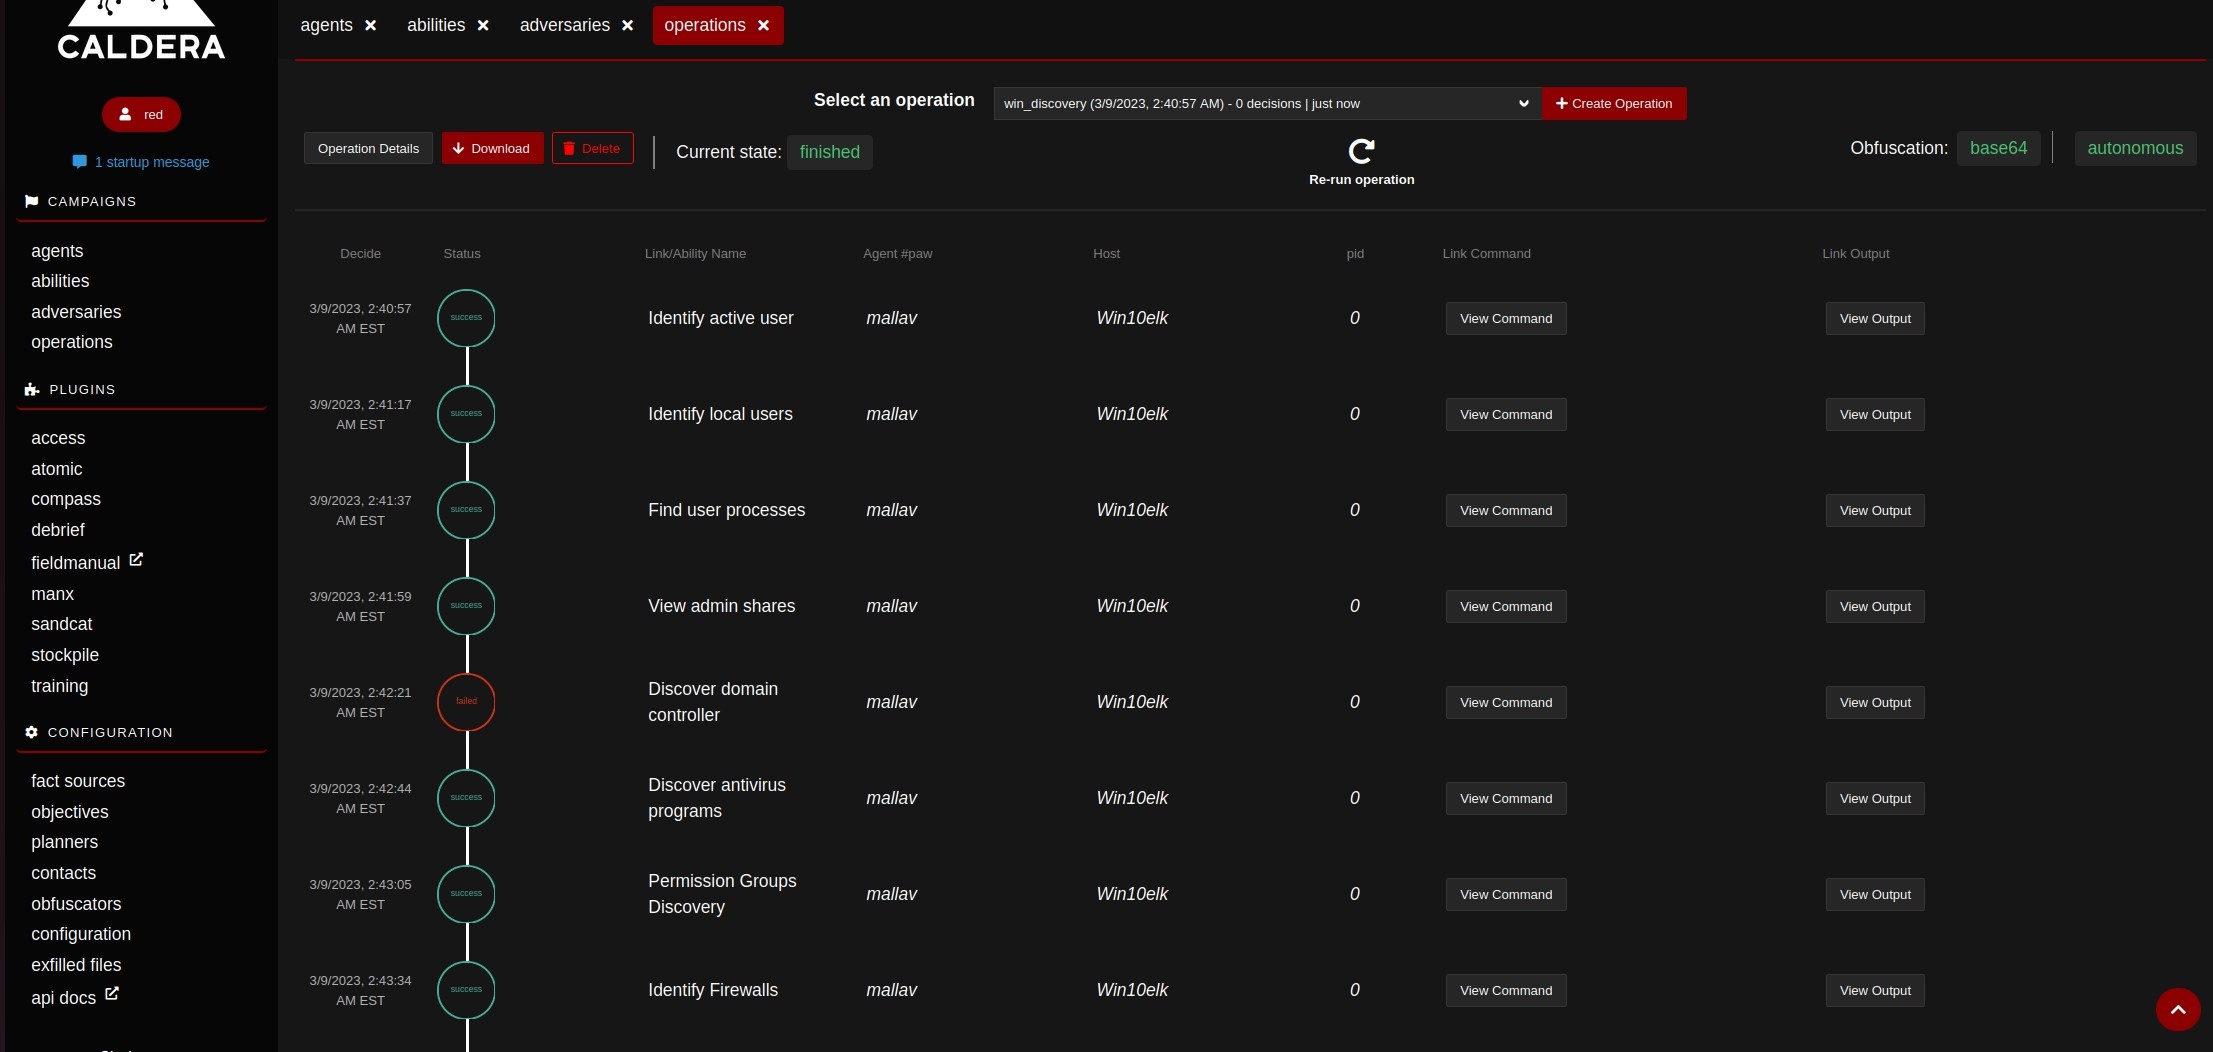
Task: Click success status circle for Permission Groups Discovery
Action: tap(466, 894)
